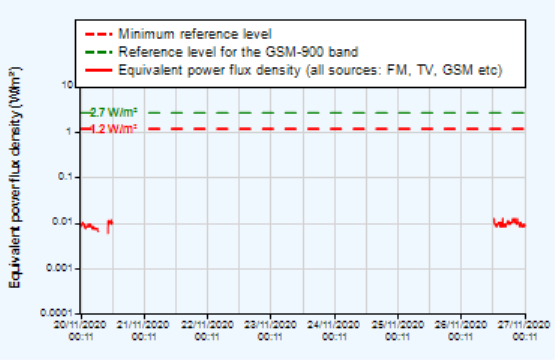555x360 pixels.
Task: Click the red 1.2 W/m² level label
Action: 113,129
